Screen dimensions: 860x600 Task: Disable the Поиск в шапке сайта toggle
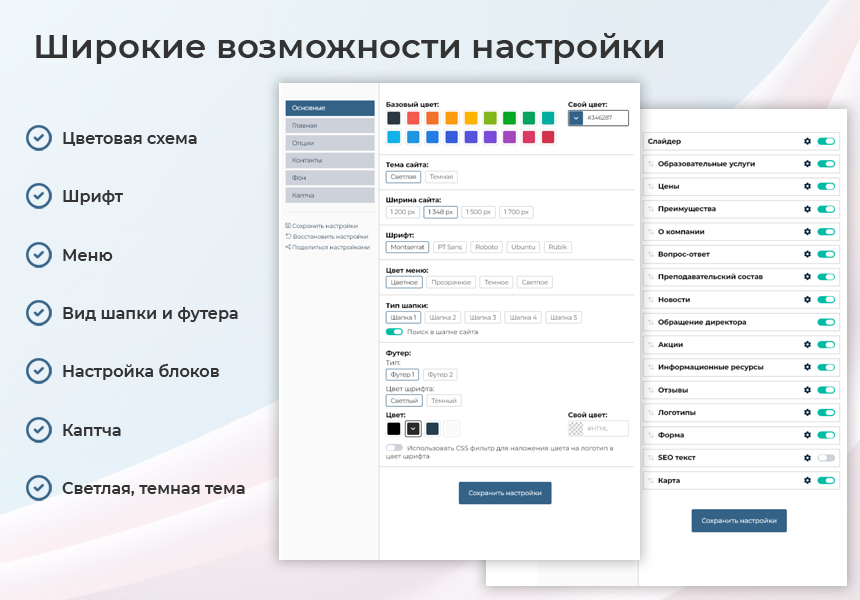(394, 331)
